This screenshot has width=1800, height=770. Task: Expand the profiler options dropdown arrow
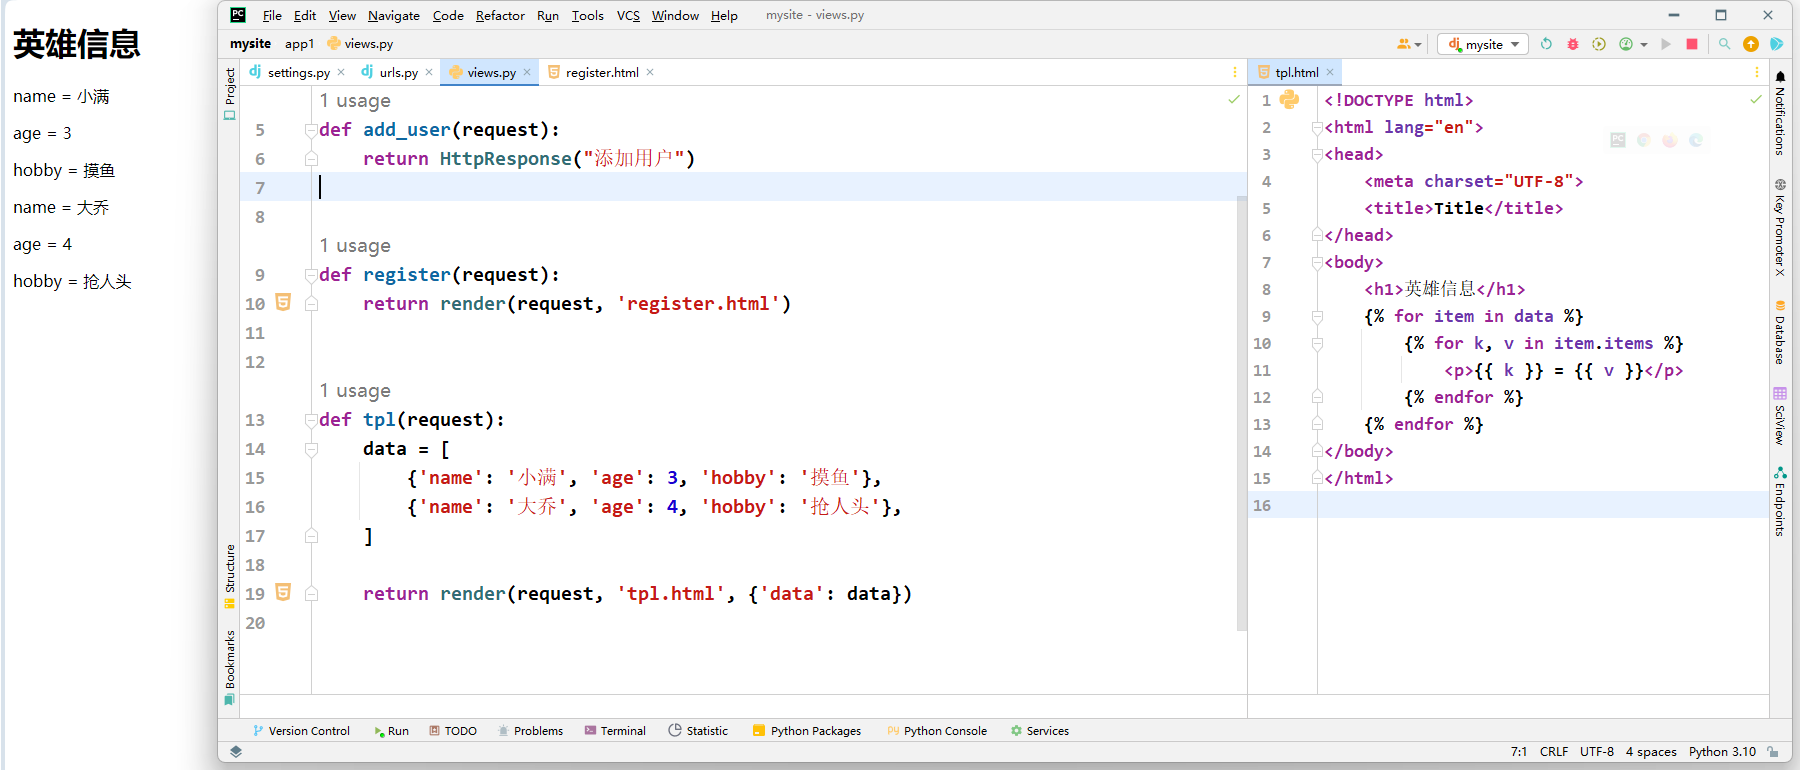[1643, 45]
